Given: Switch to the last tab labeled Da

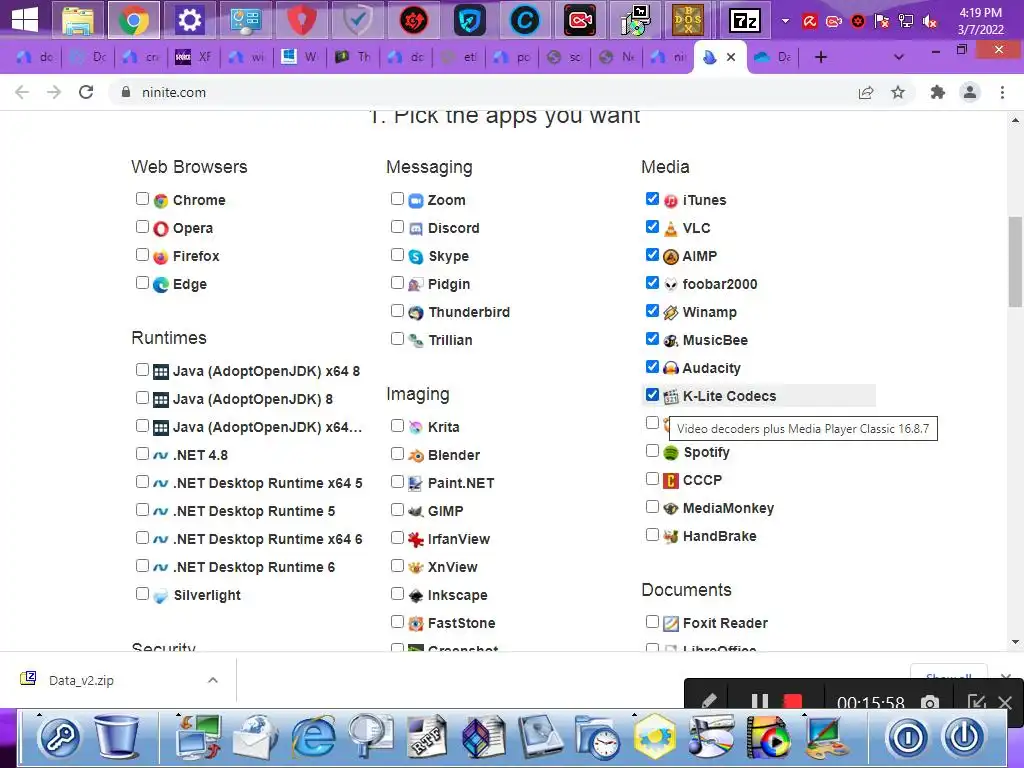Looking at the screenshot, I should click(774, 57).
